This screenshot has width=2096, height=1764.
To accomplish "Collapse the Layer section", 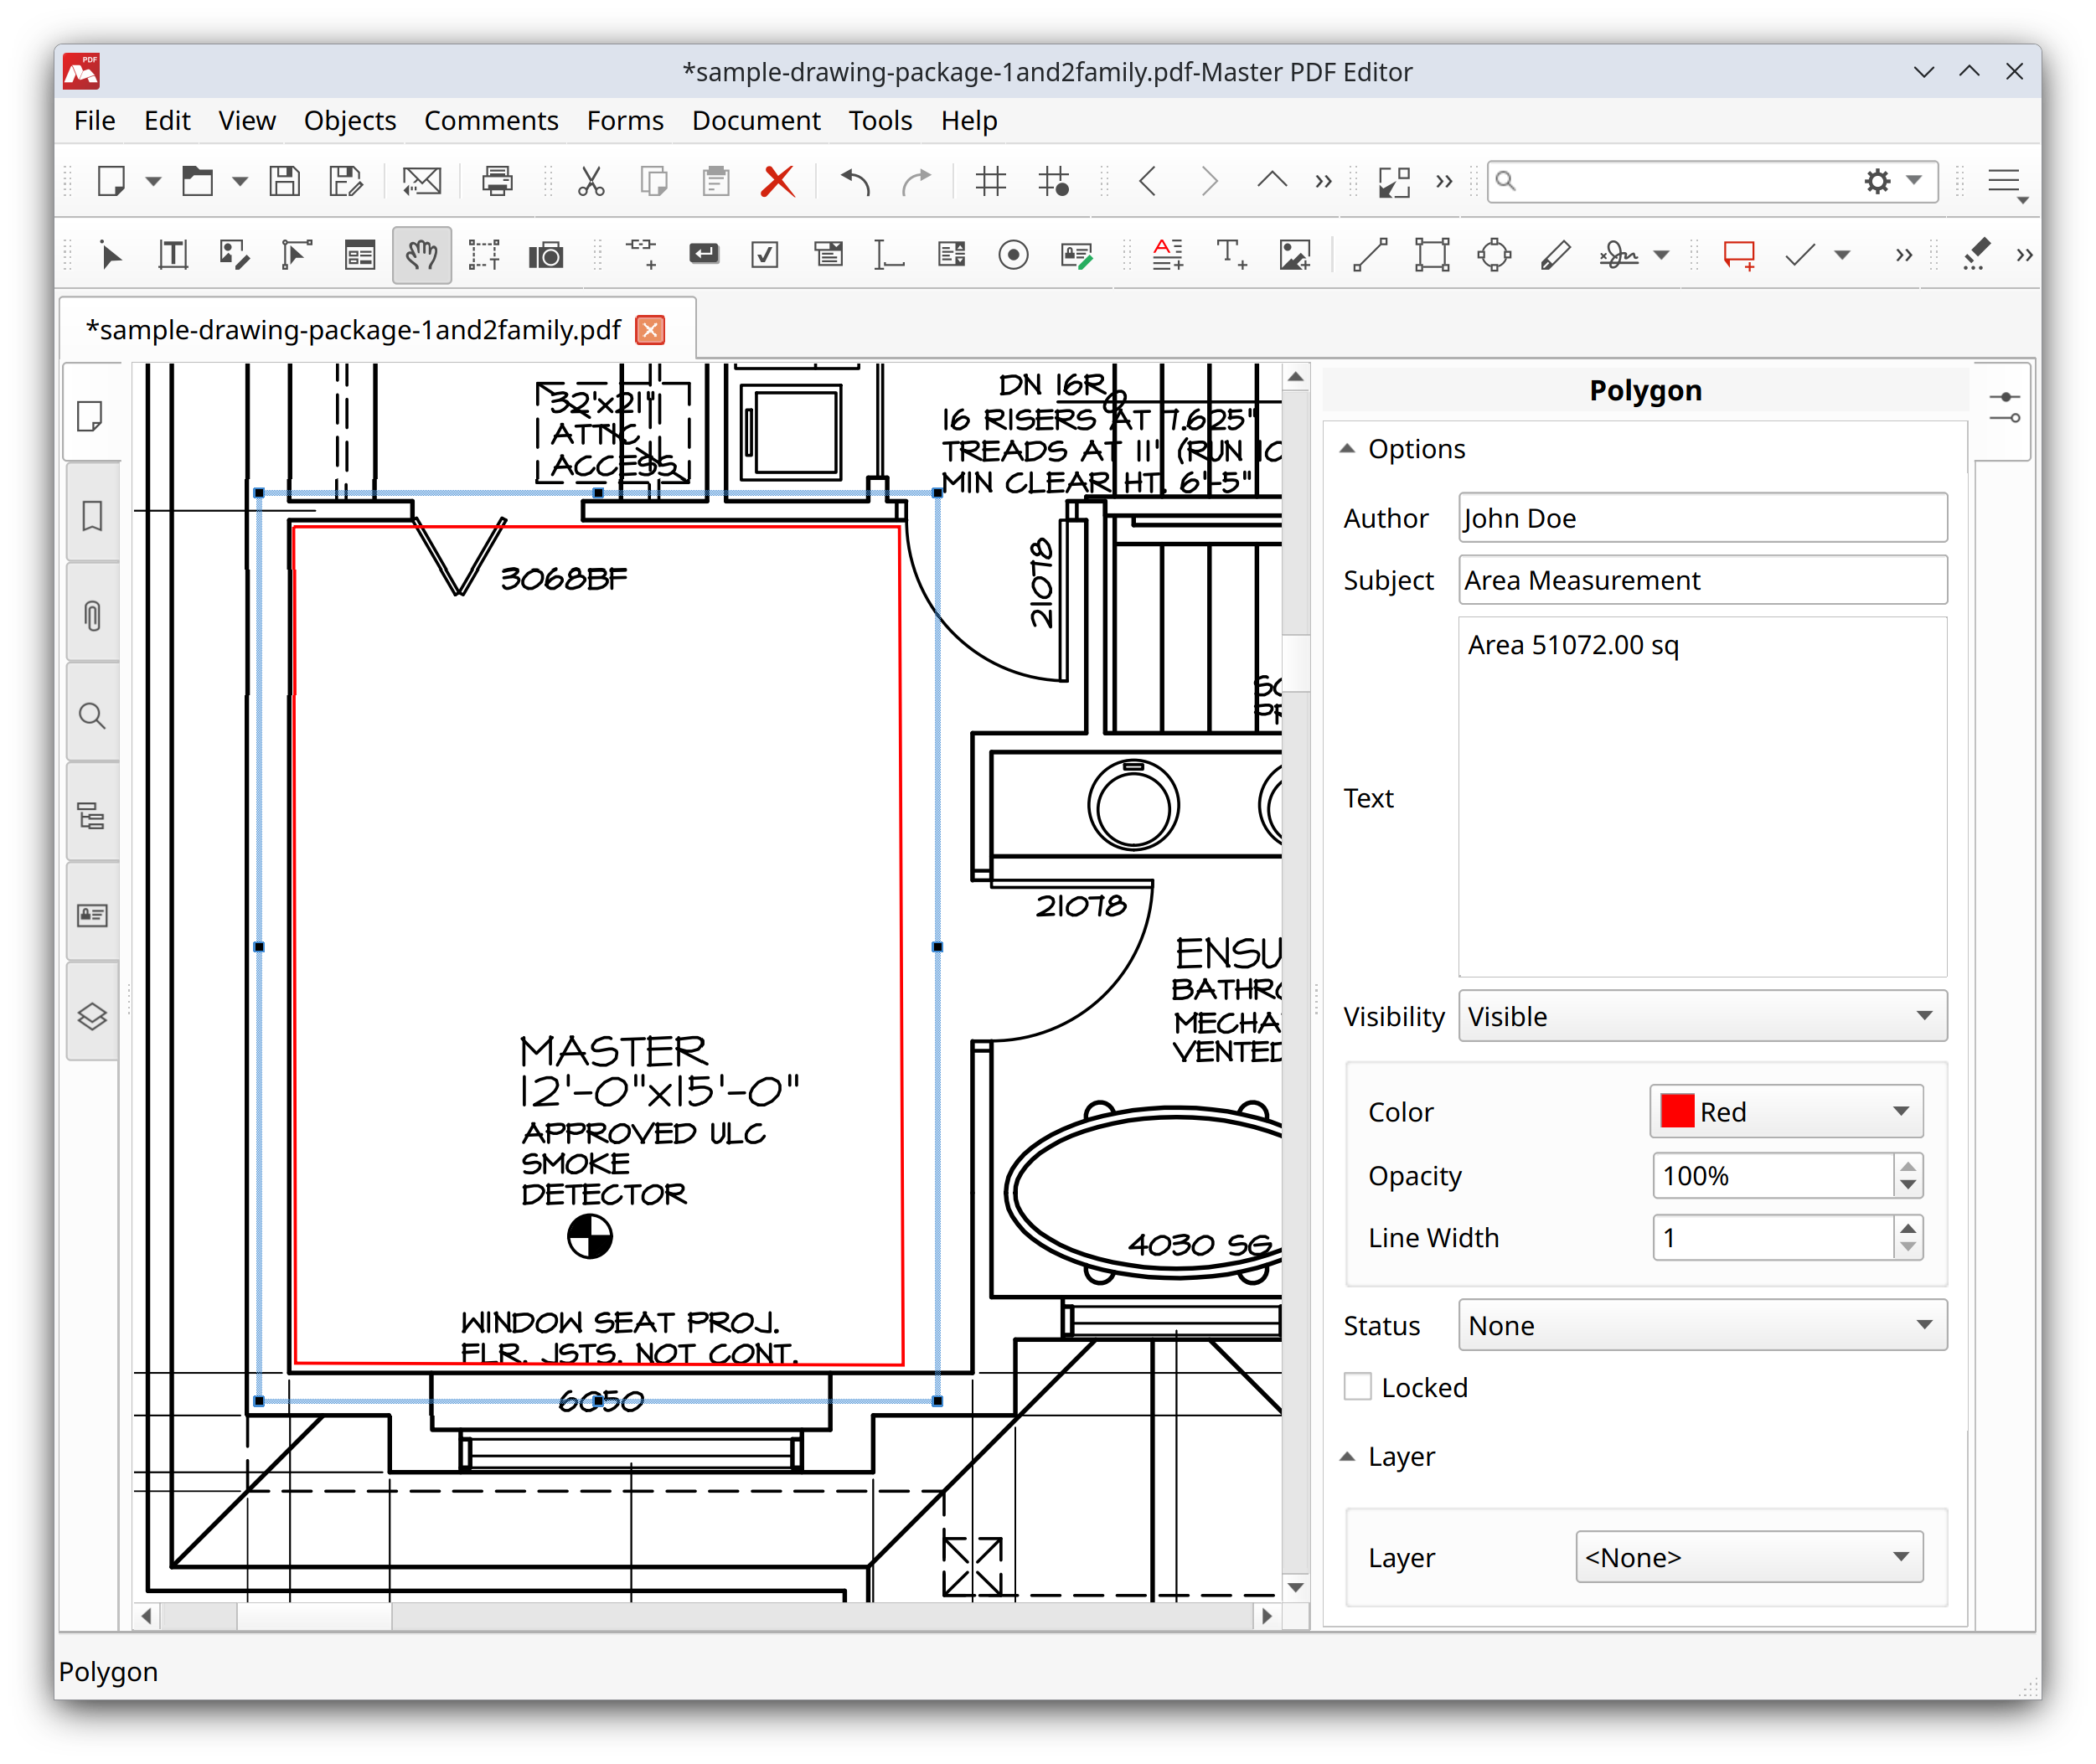I will (1347, 1457).
